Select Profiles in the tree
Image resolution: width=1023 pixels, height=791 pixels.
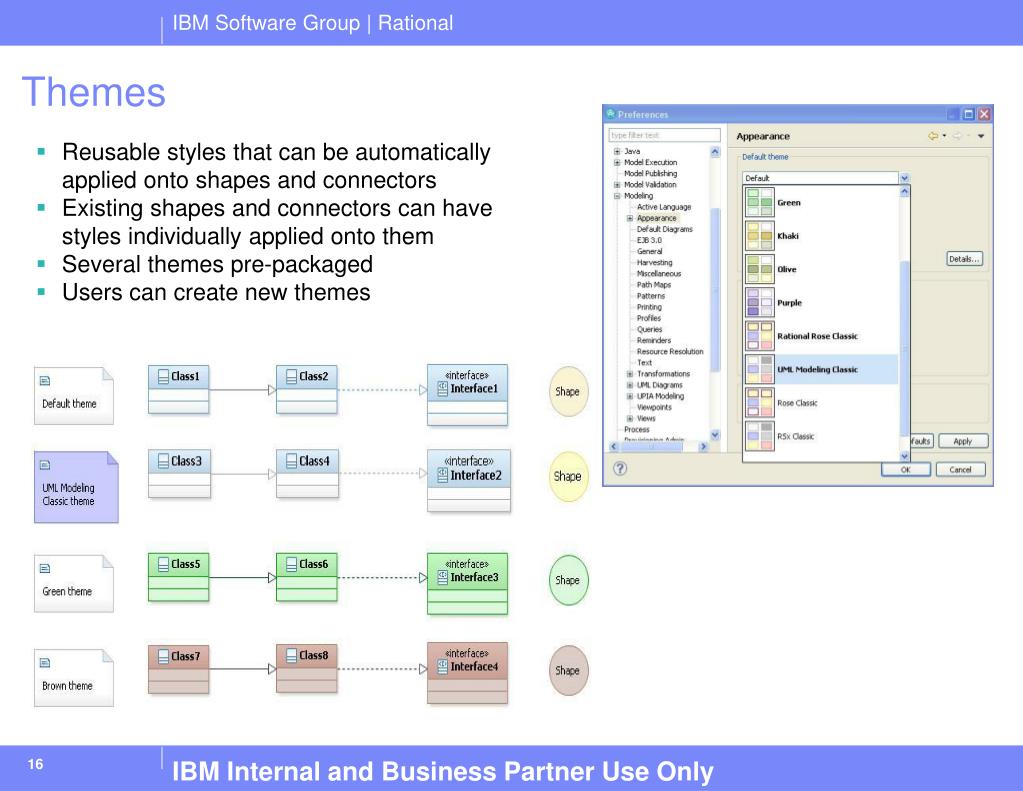coord(649,318)
